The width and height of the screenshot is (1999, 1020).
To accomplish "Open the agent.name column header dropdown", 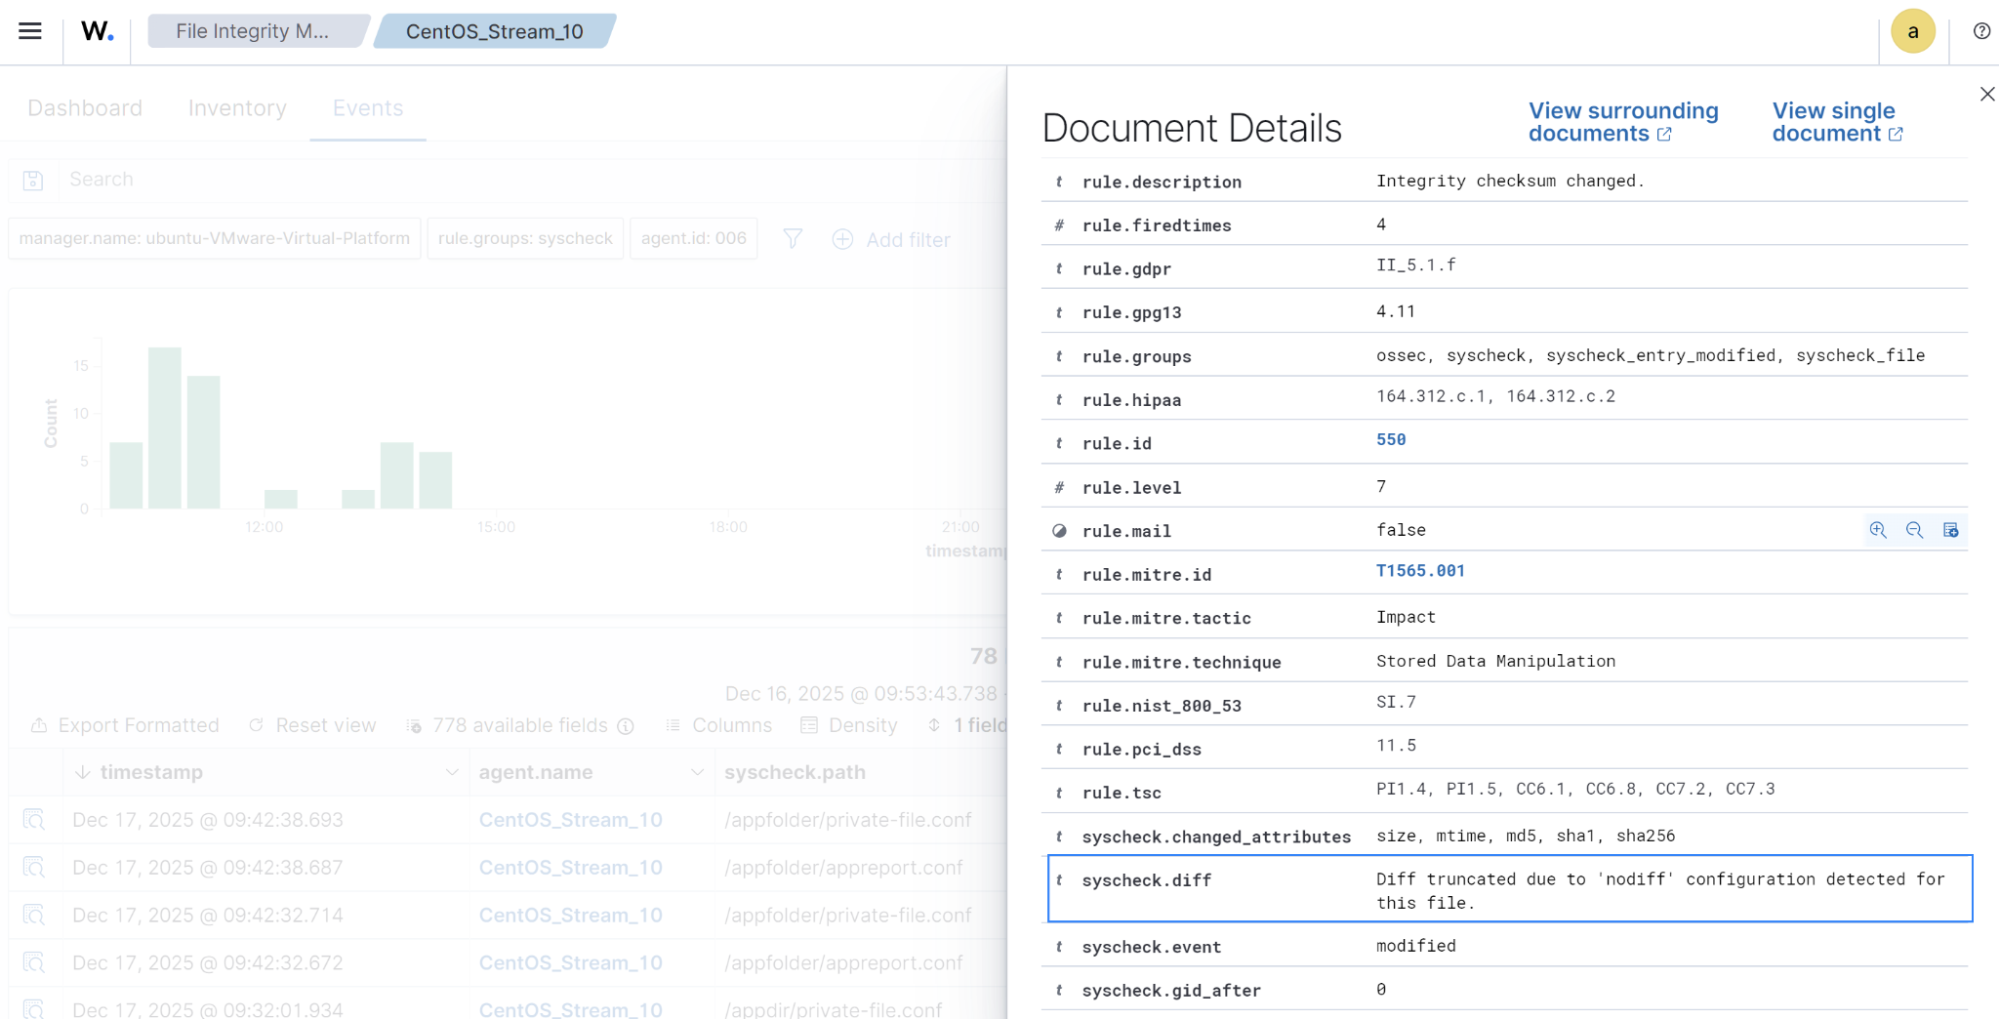I will pos(697,772).
